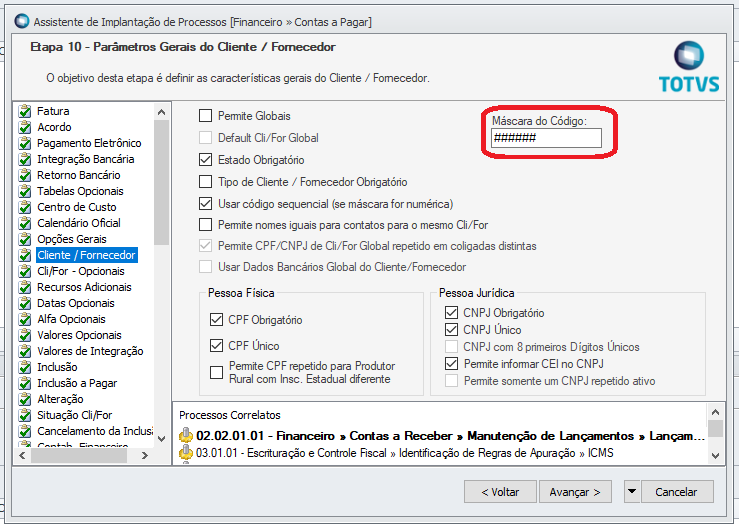
Task: Check Permite CPF repetido para Produtor Rural
Action: (216, 373)
